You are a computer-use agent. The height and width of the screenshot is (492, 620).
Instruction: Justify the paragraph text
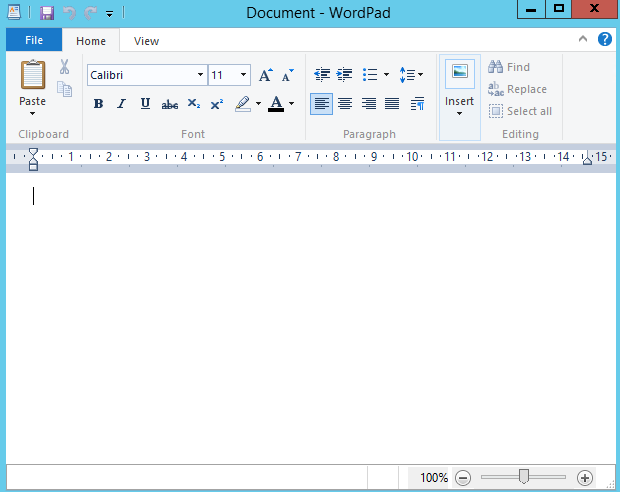click(x=392, y=104)
